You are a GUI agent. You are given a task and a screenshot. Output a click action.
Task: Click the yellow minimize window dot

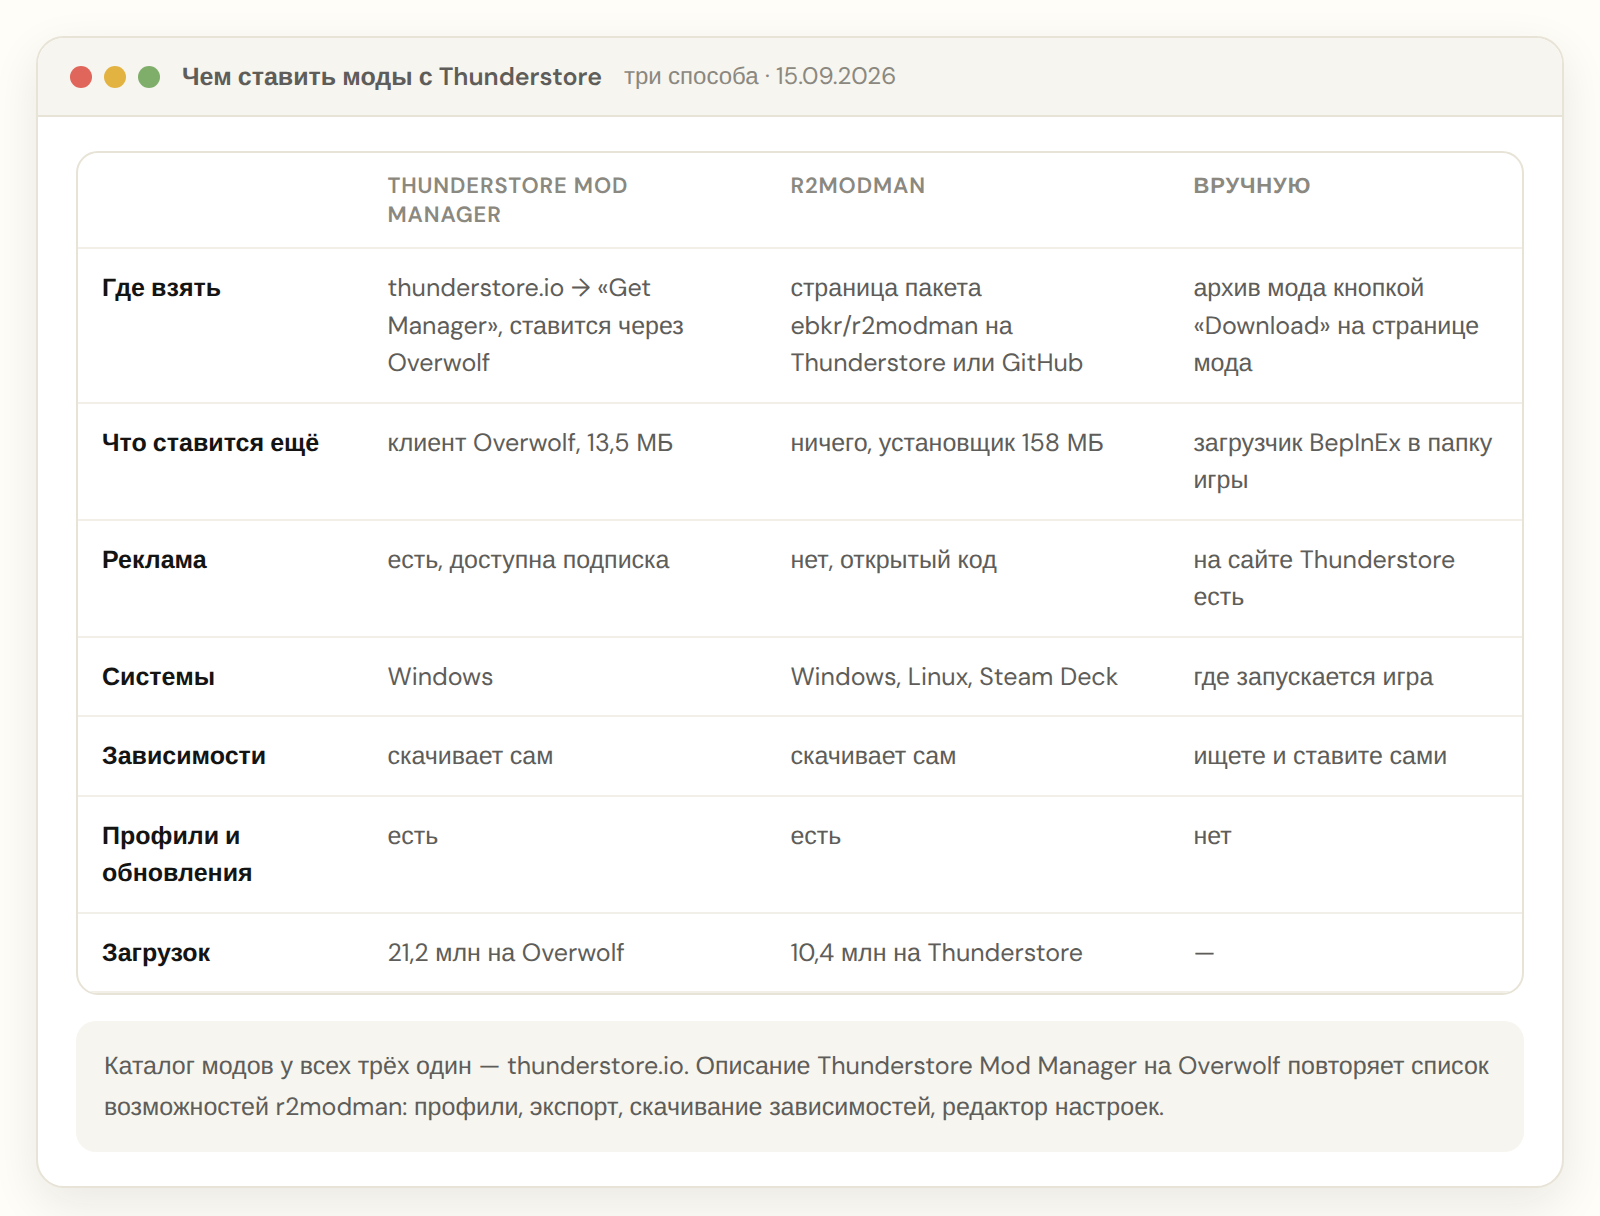coord(115,77)
